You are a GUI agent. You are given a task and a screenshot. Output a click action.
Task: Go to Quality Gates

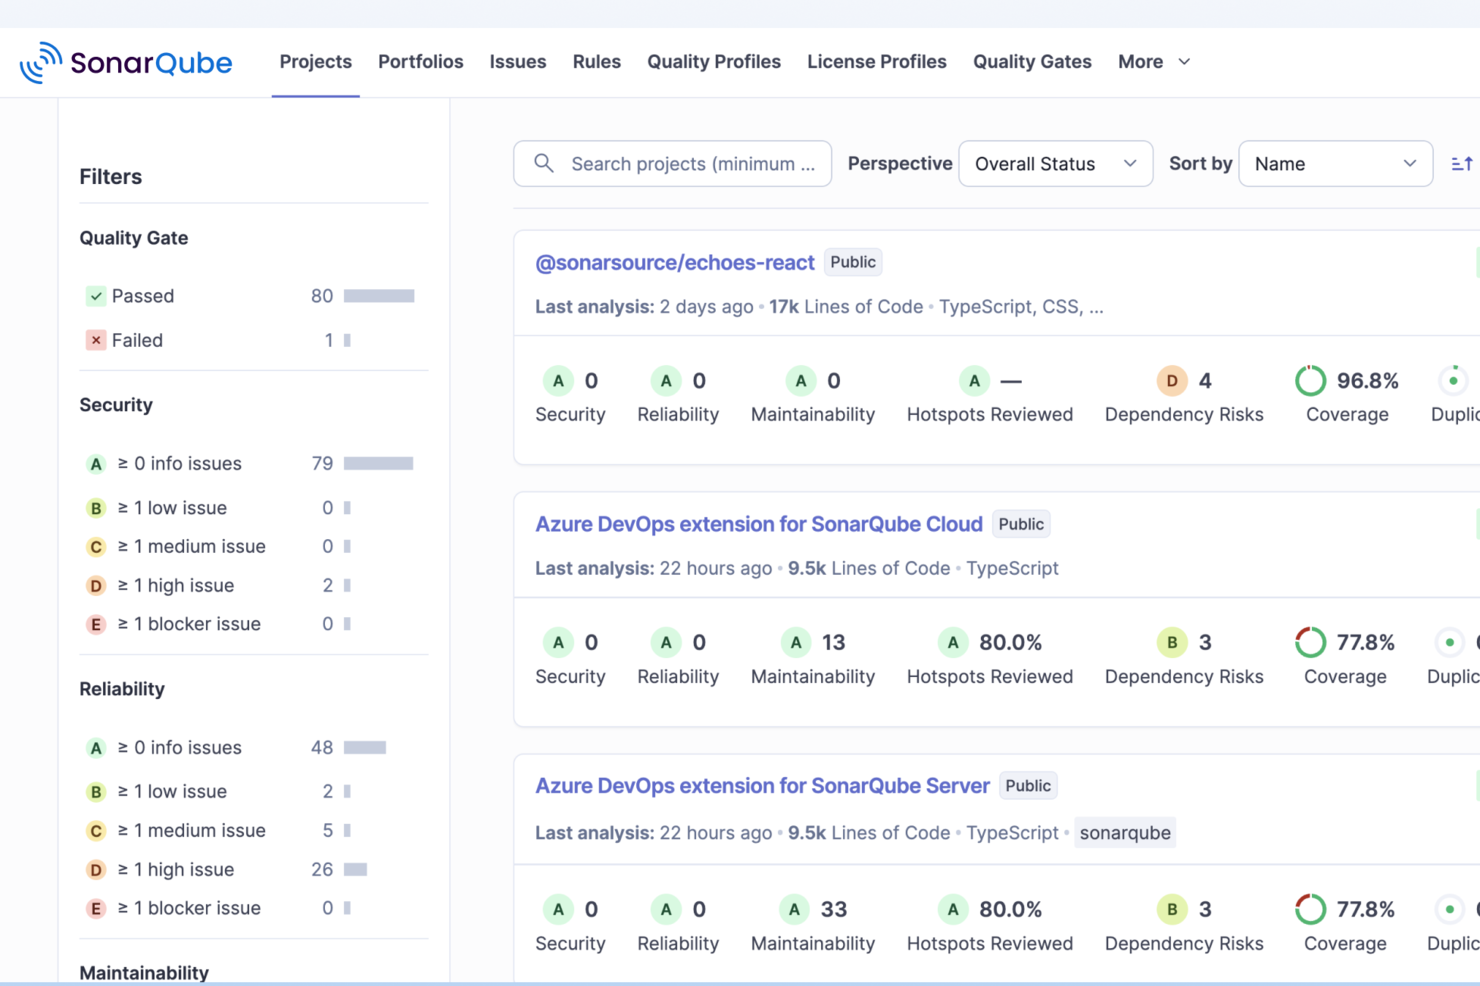coord(1032,62)
